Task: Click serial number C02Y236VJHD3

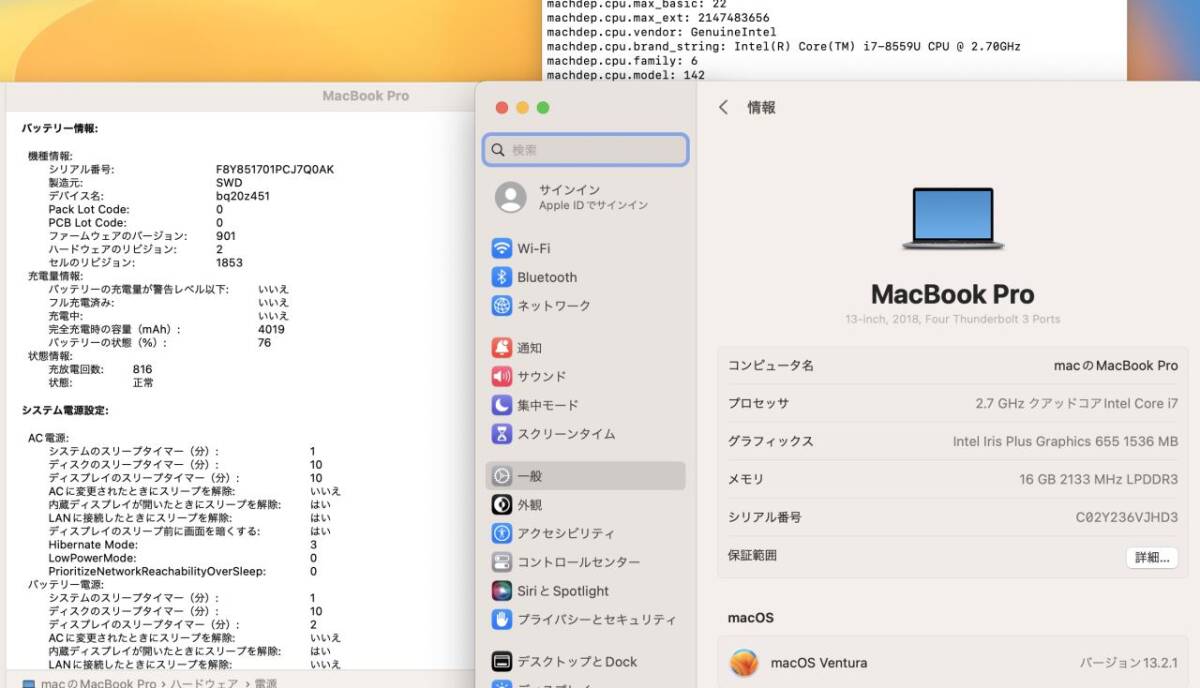Action: point(1127,517)
